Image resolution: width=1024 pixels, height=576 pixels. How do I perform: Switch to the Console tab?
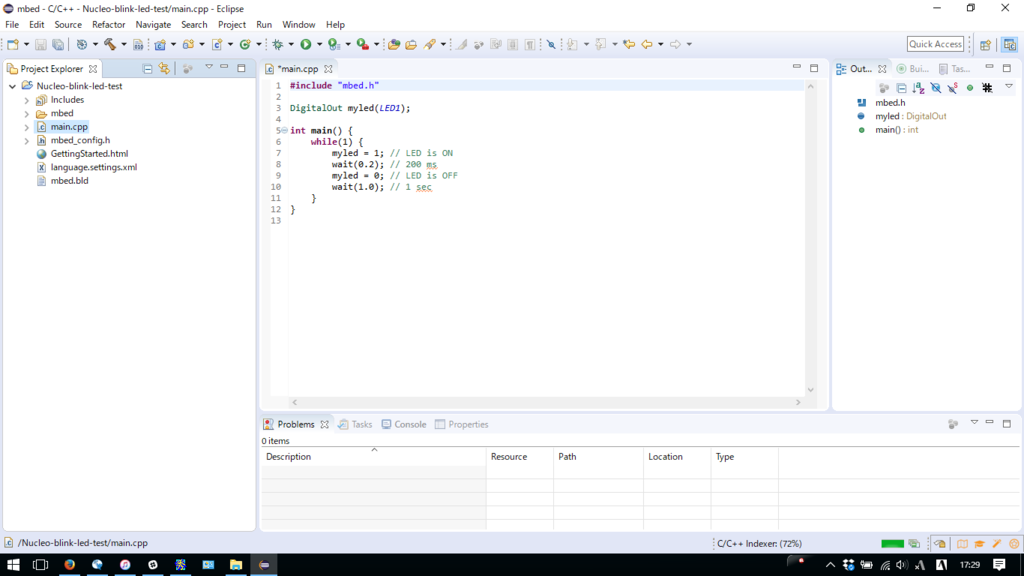(x=404, y=424)
